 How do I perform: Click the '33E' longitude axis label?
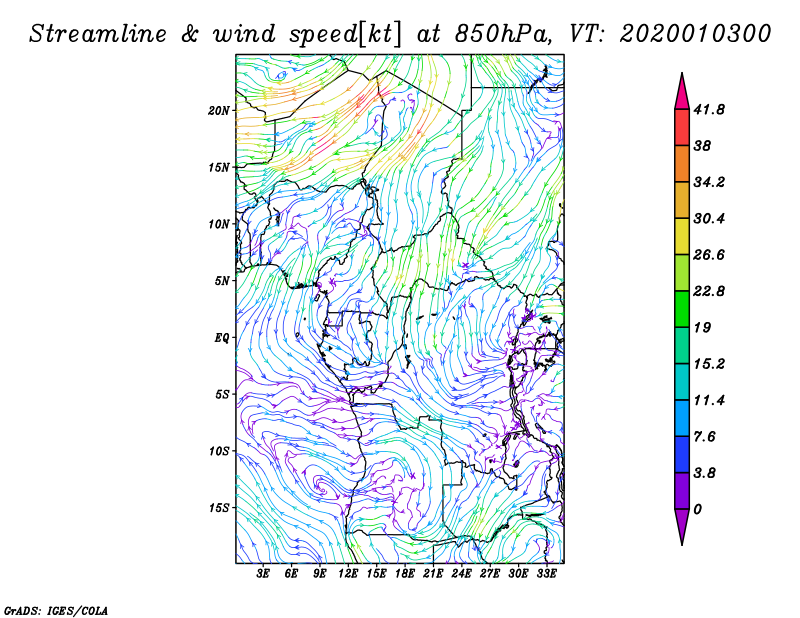[x=546, y=574]
